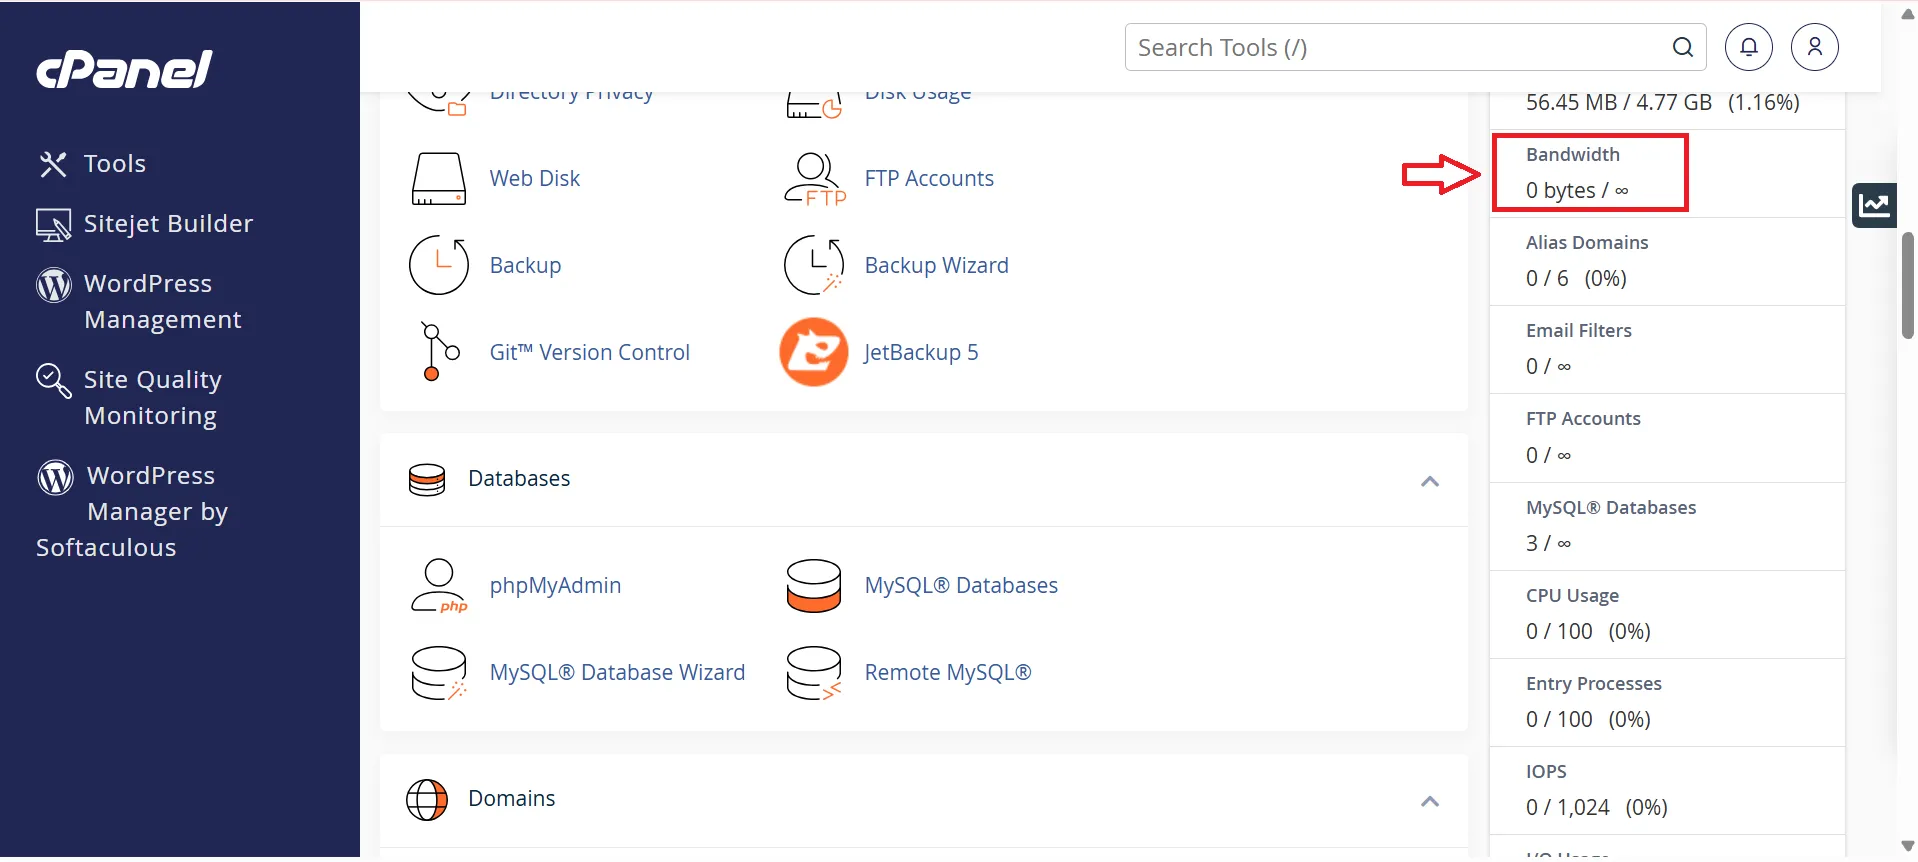Click the notifications bell icon
1918x862 pixels.
tap(1748, 47)
